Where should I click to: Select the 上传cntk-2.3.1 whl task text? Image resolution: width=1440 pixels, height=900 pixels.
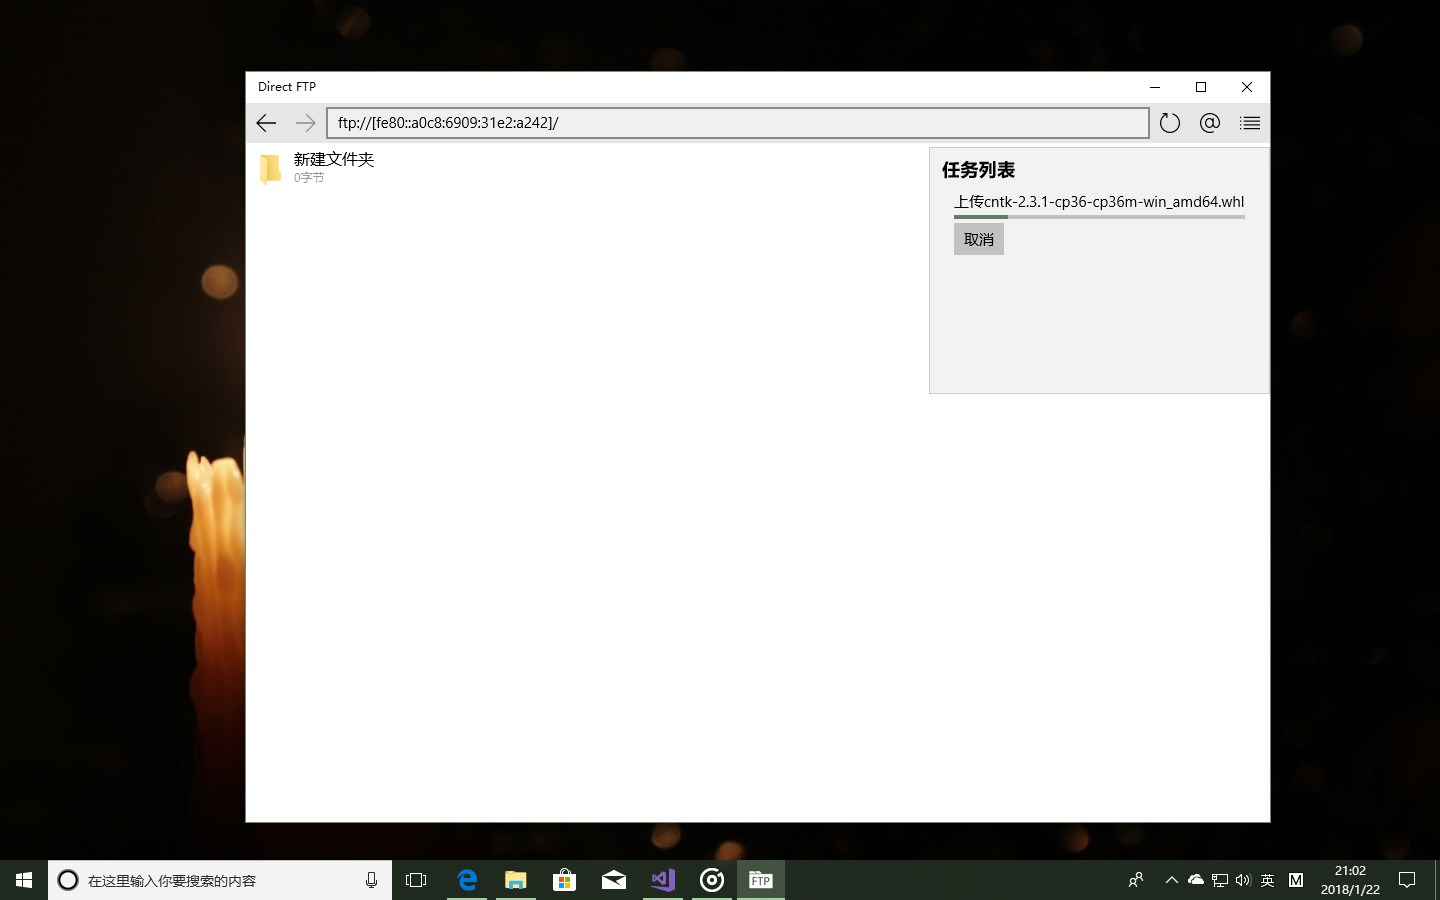coord(1099,201)
